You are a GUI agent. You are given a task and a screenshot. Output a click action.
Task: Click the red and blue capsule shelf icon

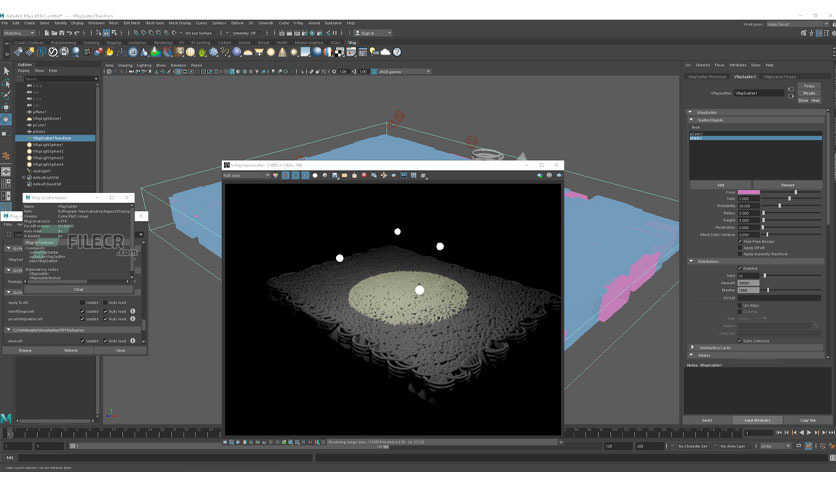pyautogui.click(x=99, y=52)
